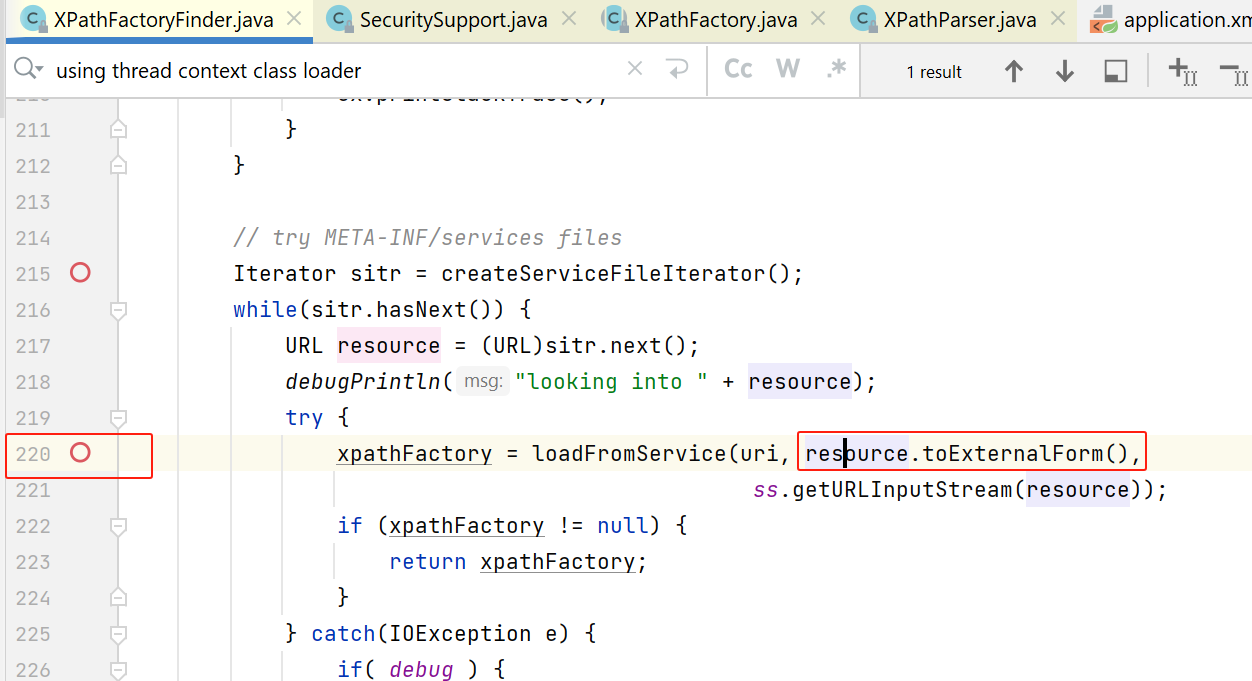Screen dimensions: 1252x681
Task: Collapse if block fold at line 222
Action: point(118,526)
